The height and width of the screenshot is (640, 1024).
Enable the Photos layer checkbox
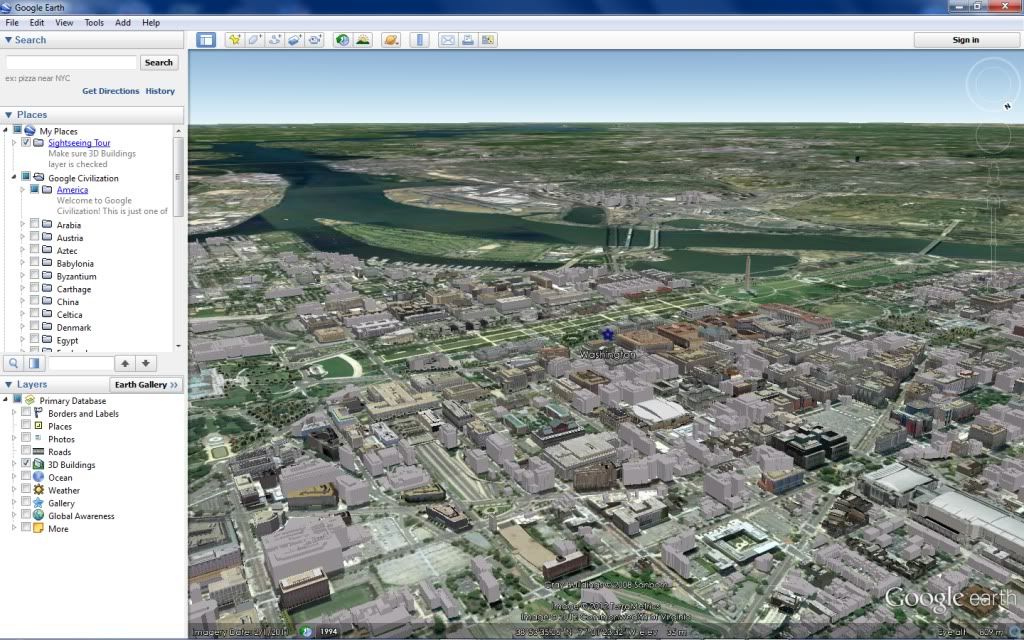pyautogui.click(x=26, y=438)
